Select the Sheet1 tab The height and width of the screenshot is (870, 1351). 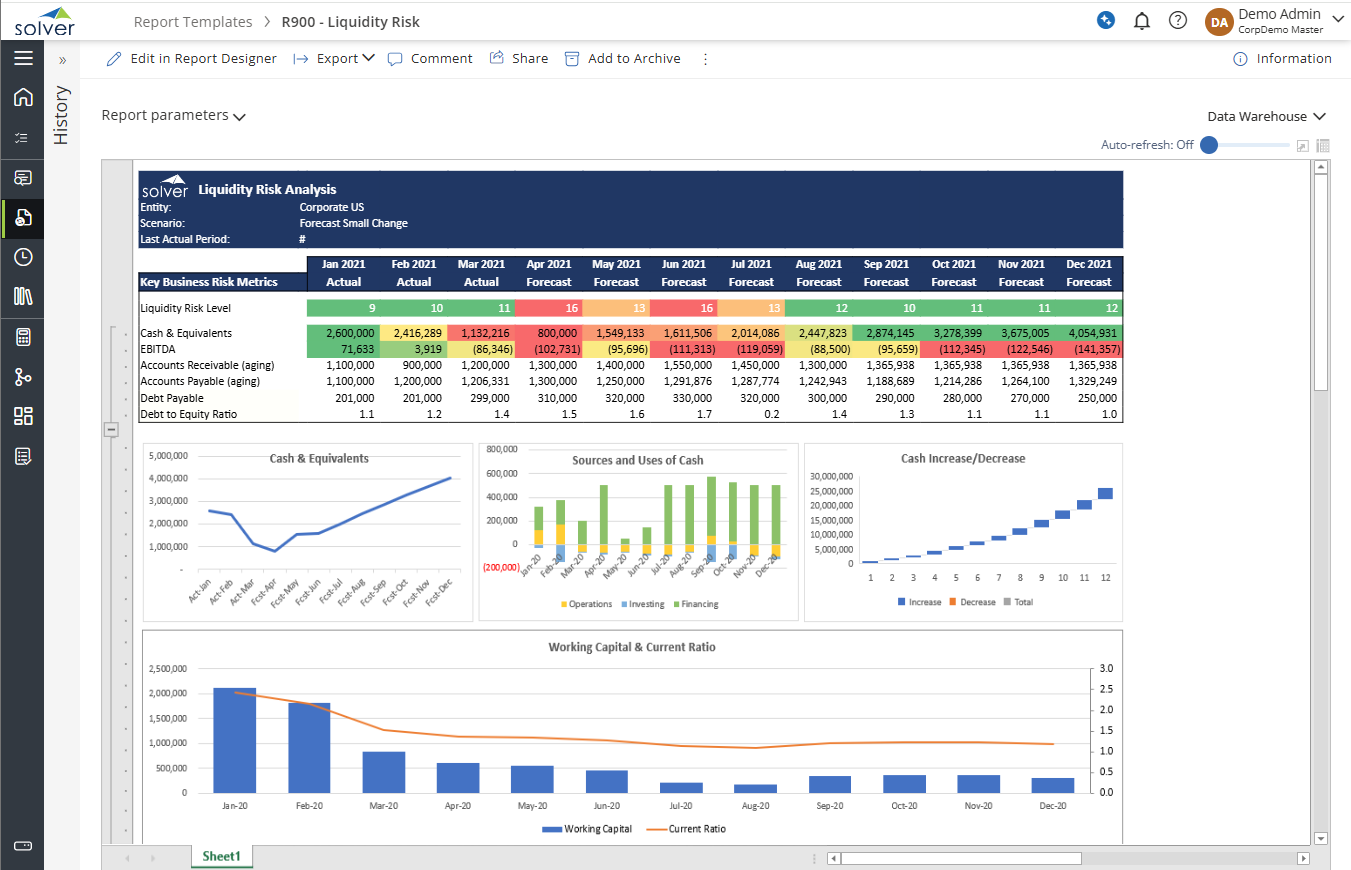[221, 857]
